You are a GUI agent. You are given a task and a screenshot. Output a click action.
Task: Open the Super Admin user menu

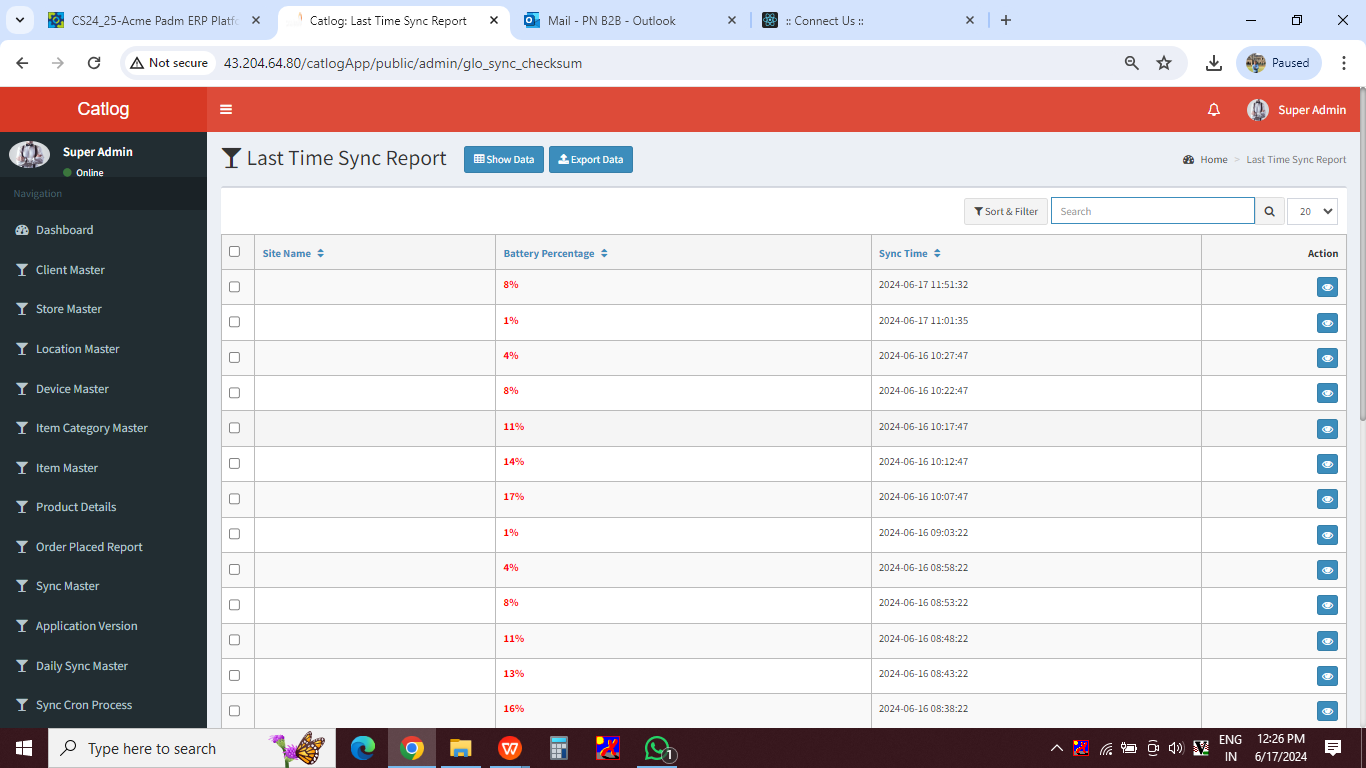pyautogui.click(x=1297, y=110)
